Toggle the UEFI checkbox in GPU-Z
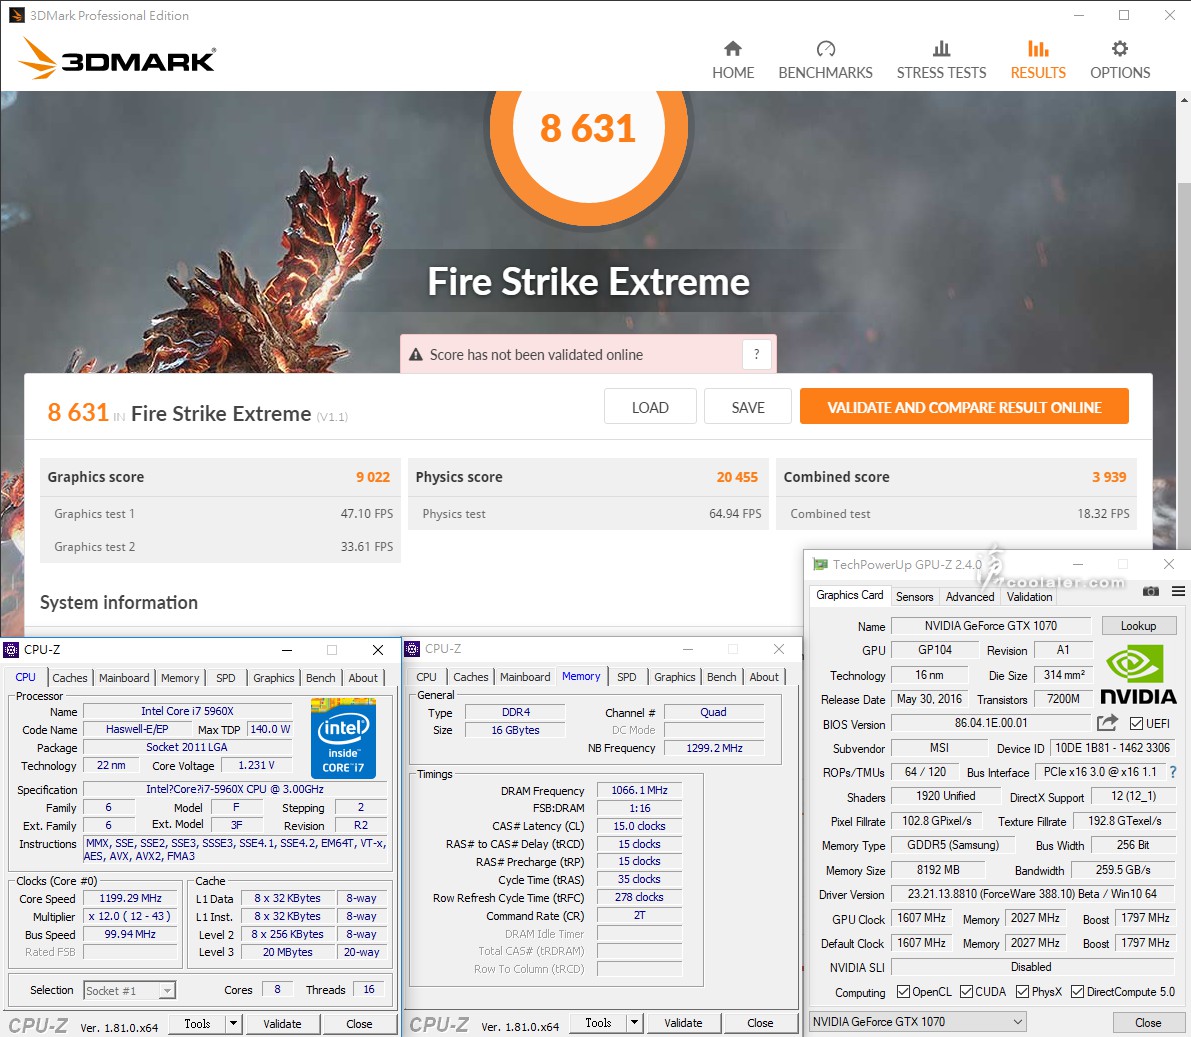This screenshot has height=1037, width=1191. (x=1136, y=723)
